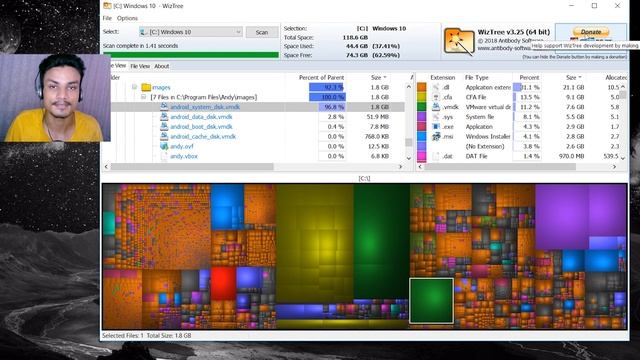640x360 pixels.
Task: Select the android_boot_disk.vmdk row name
Action: (201, 127)
